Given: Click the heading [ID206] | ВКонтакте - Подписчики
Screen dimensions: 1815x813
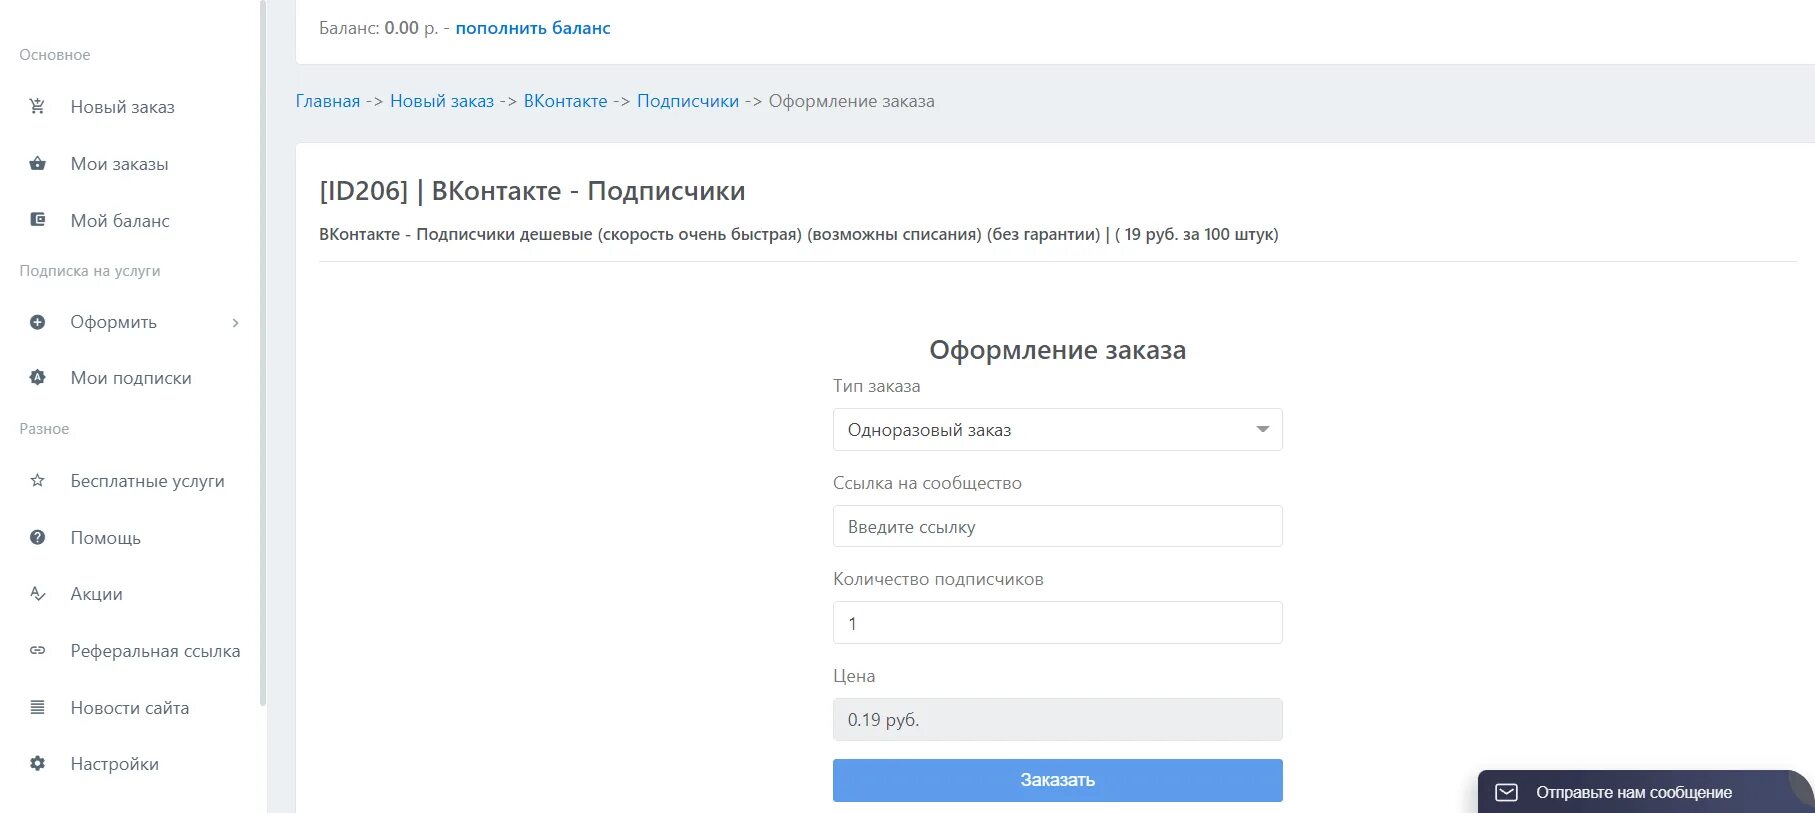Looking at the screenshot, I should [x=532, y=191].
